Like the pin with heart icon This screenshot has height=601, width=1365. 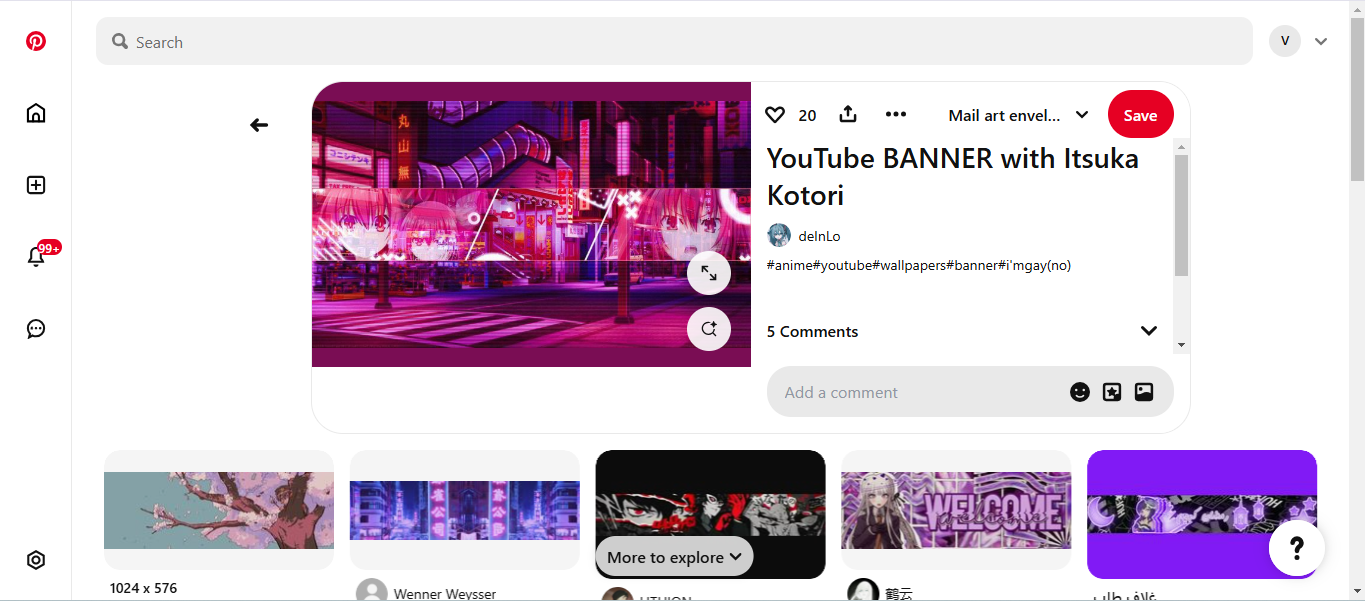pos(775,115)
